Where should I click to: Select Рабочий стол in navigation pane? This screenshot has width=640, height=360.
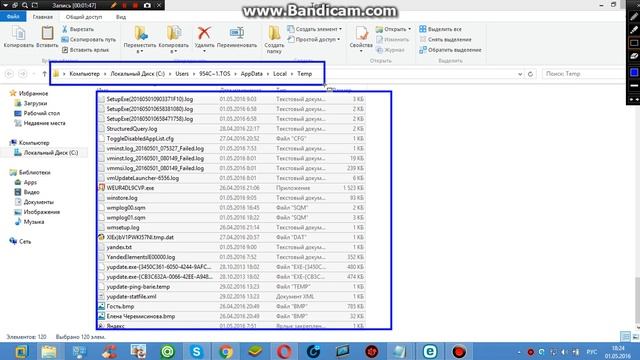[x=37, y=113]
